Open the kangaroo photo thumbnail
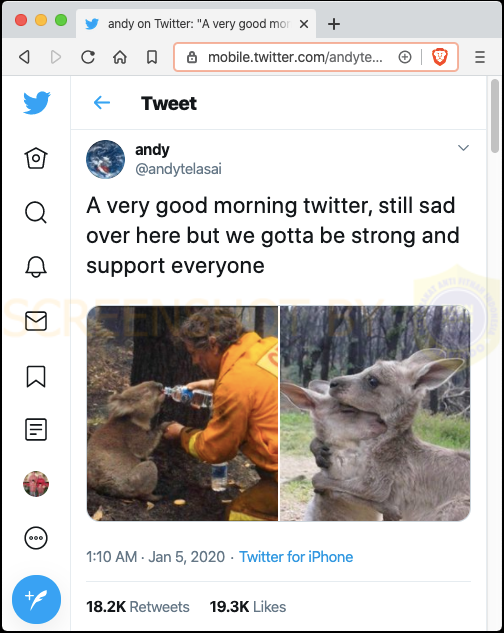This screenshot has height=633, width=504. coord(375,413)
